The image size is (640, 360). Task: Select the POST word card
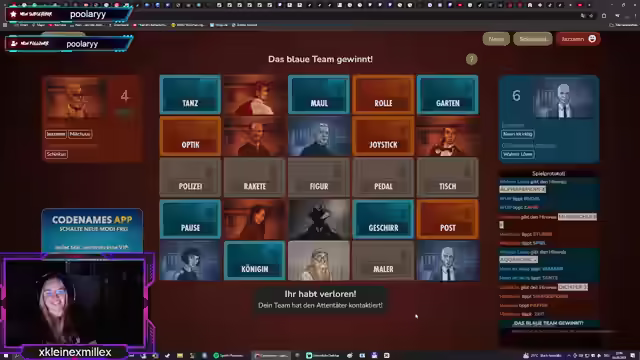tap(448, 219)
